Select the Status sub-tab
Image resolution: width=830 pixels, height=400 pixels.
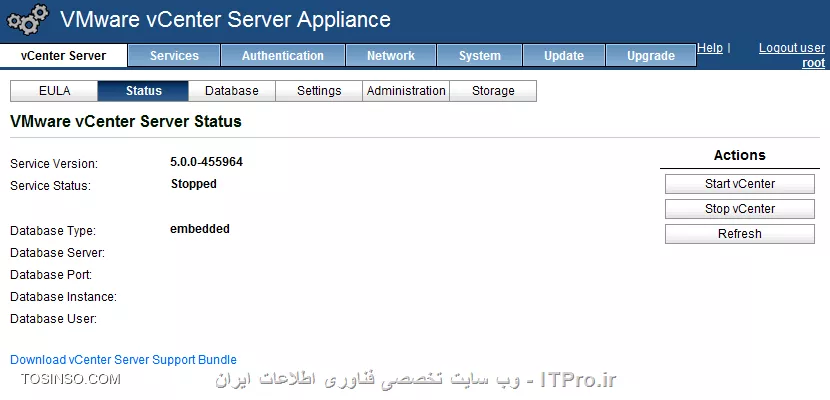(143, 91)
